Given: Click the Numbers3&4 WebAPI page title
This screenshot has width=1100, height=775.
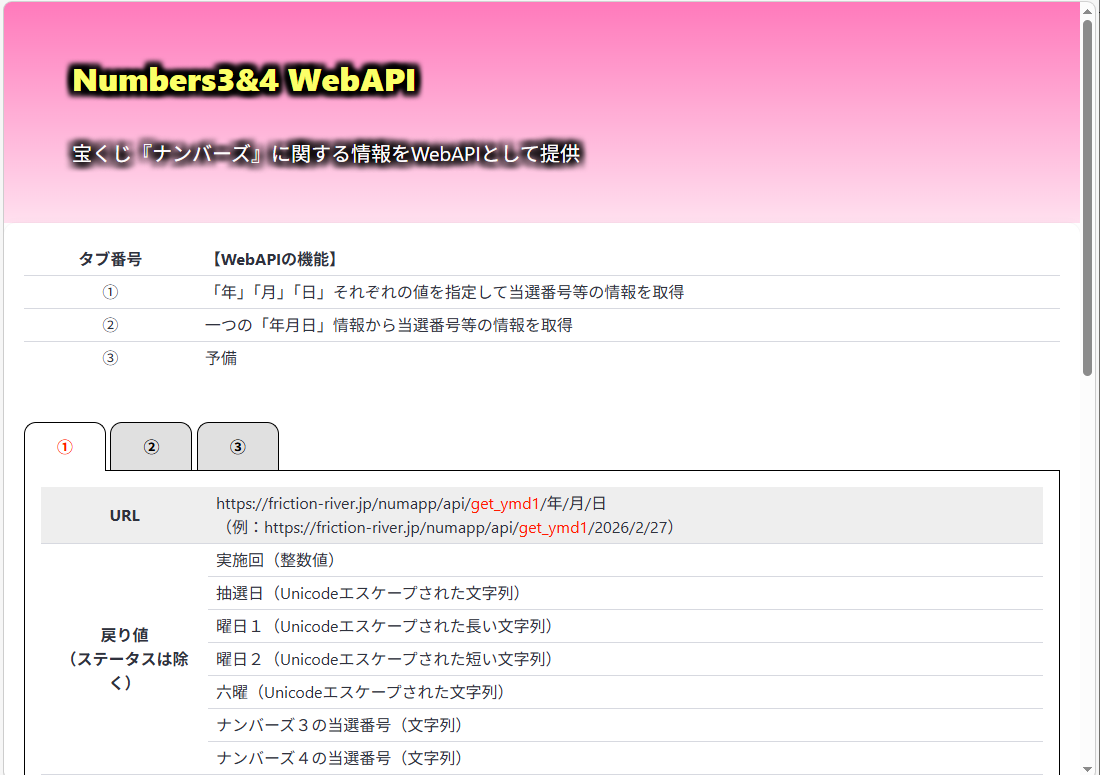Looking at the screenshot, I should point(243,80).
